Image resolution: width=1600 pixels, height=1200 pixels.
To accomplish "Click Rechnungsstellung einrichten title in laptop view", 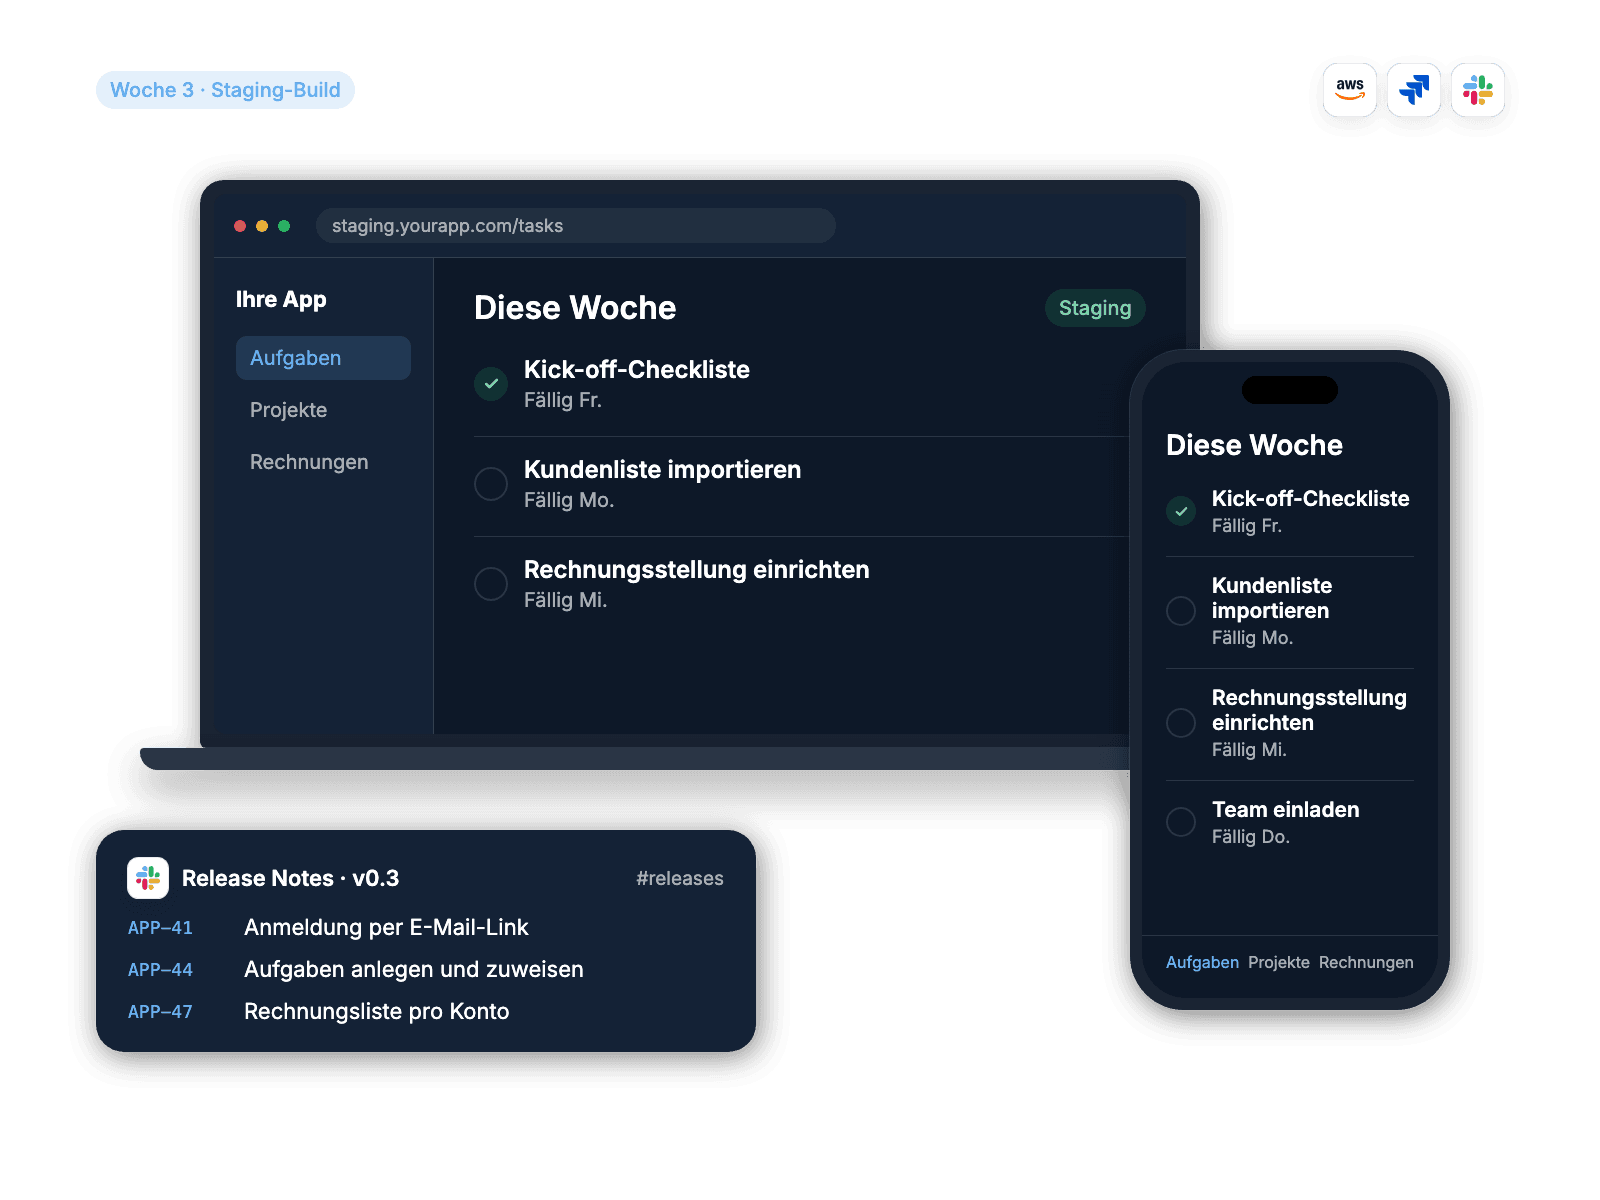I will tap(697, 570).
